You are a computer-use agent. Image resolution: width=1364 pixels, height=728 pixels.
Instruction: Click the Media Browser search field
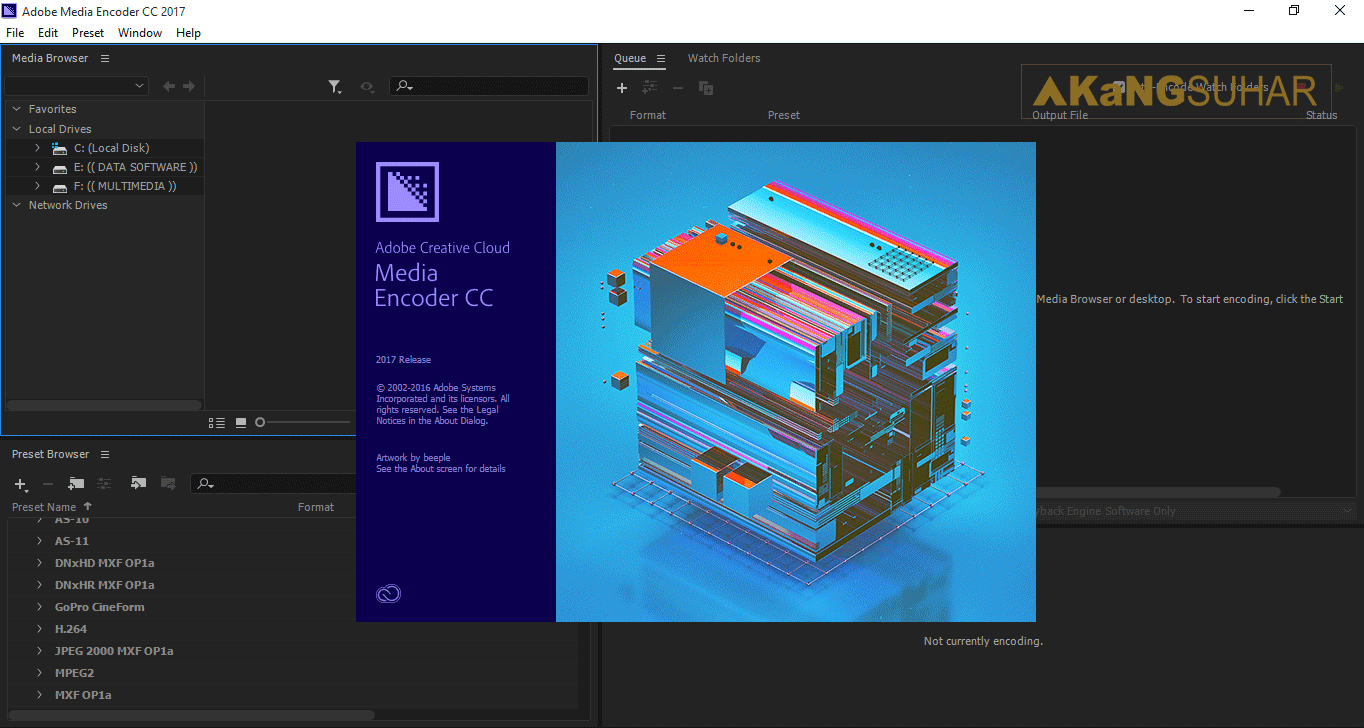tap(489, 86)
